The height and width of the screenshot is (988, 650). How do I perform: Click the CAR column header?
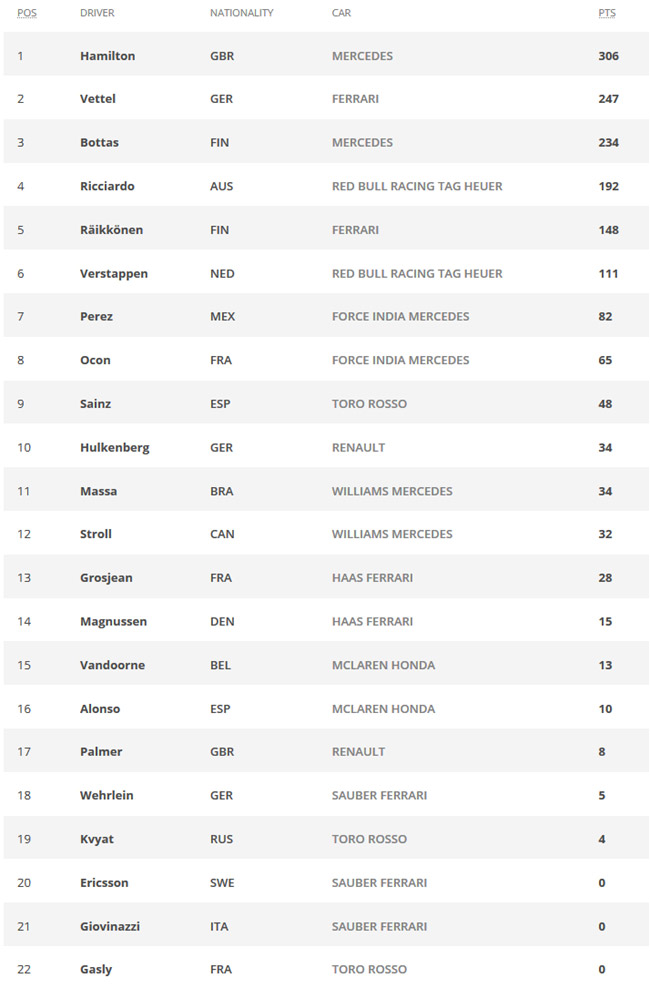(341, 13)
